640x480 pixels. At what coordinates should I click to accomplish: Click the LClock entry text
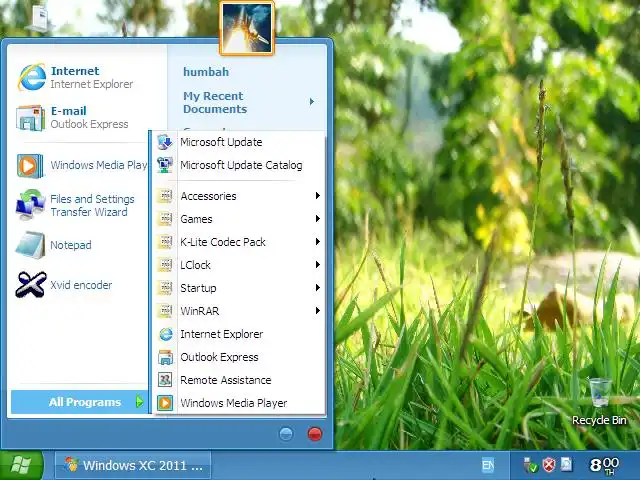click(x=196, y=265)
